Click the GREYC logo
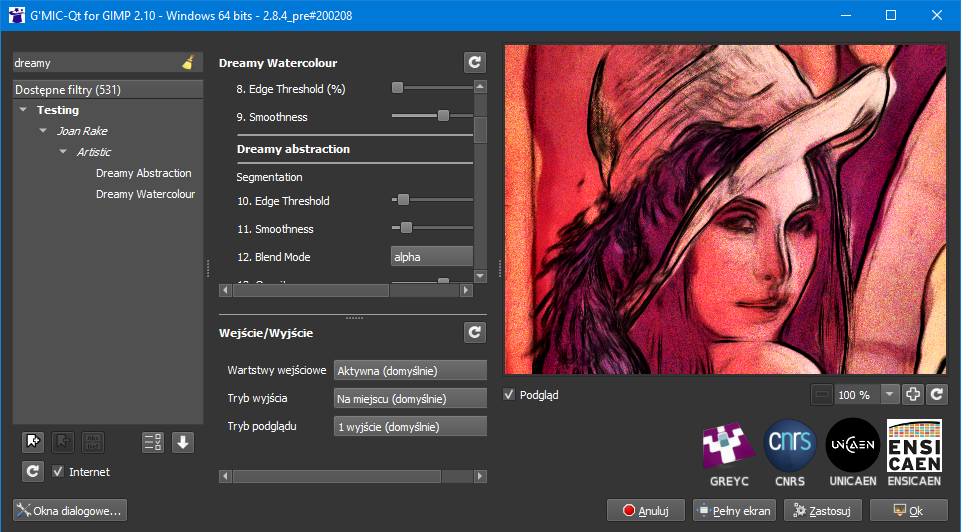The image size is (961, 532). [728, 454]
